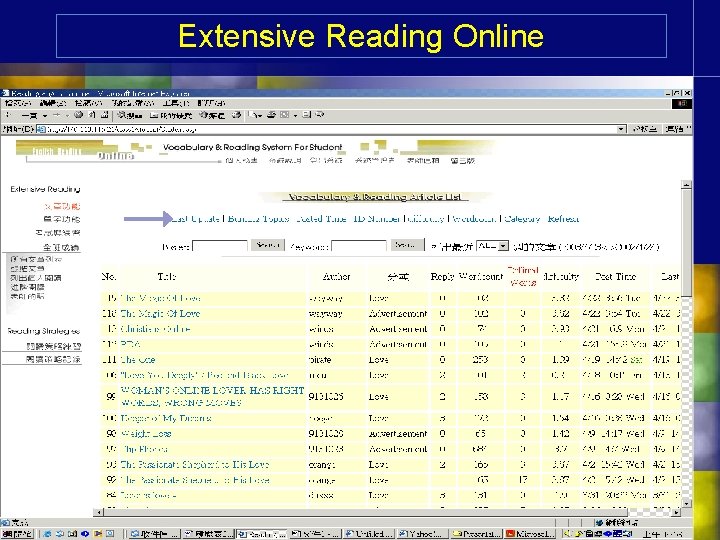Select 全班成績 in the left sidebar
This screenshot has height=540, width=720.
[x=62, y=248]
